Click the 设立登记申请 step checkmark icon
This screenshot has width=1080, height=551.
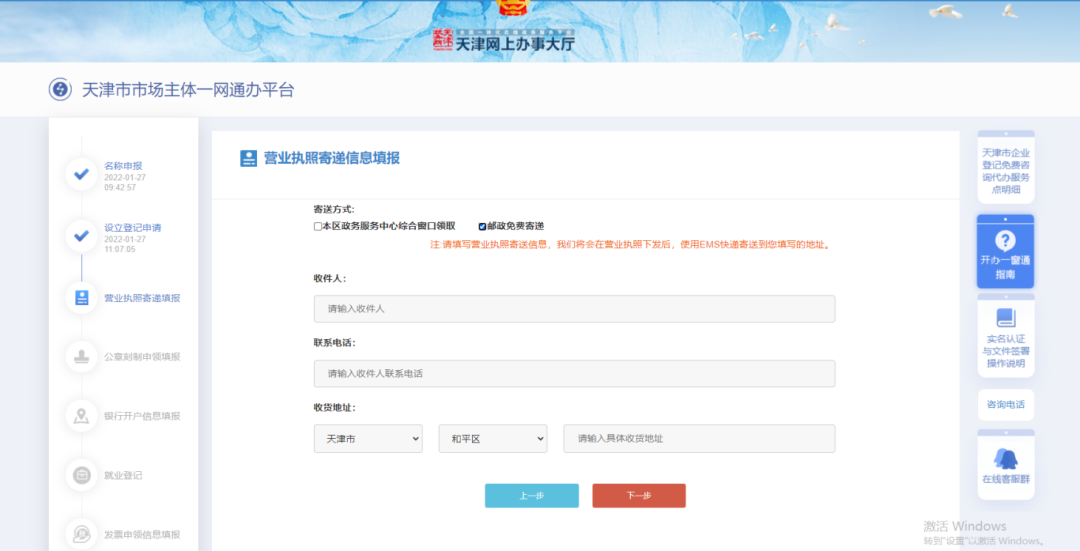(x=81, y=236)
